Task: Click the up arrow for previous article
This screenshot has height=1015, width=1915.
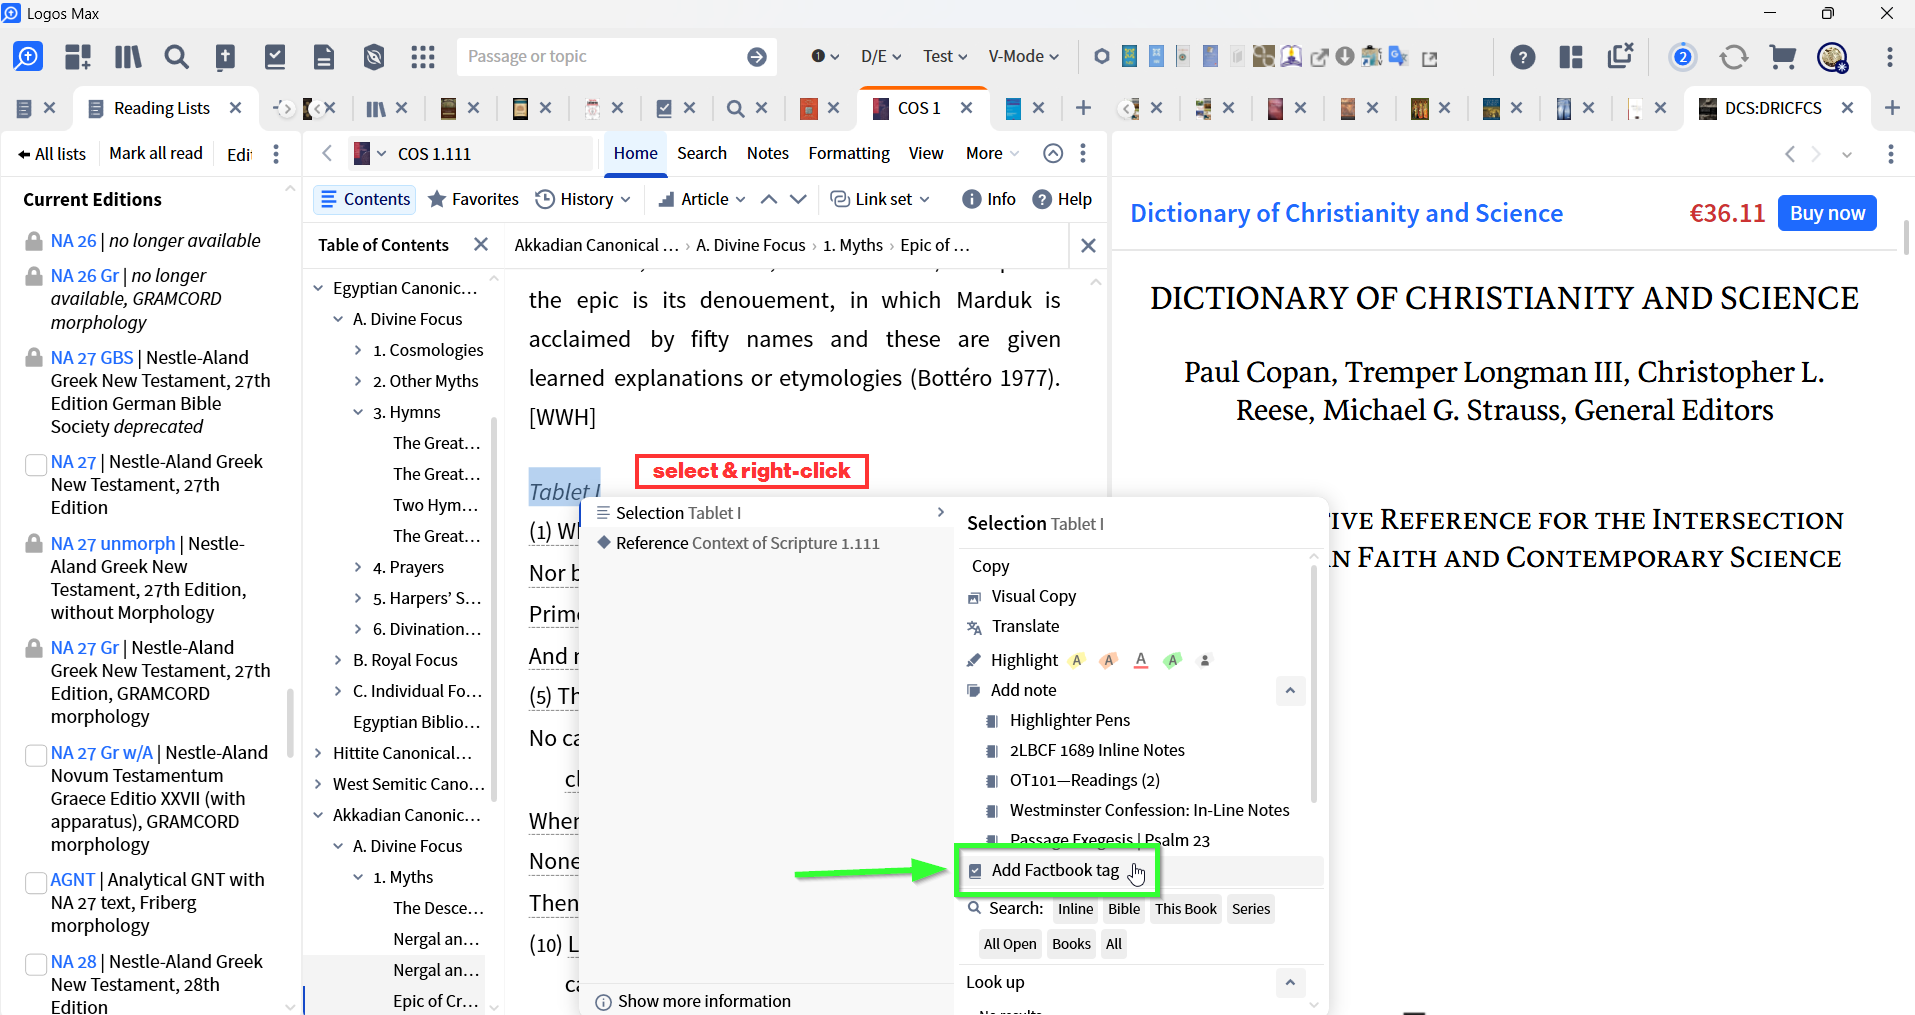Action: (769, 199)
